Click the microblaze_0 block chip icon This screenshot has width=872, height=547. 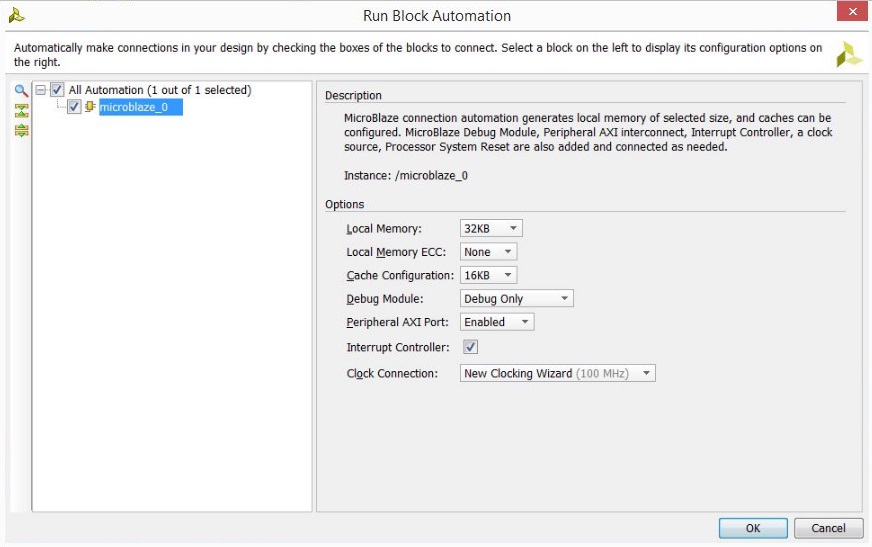(x=90, y=106)
